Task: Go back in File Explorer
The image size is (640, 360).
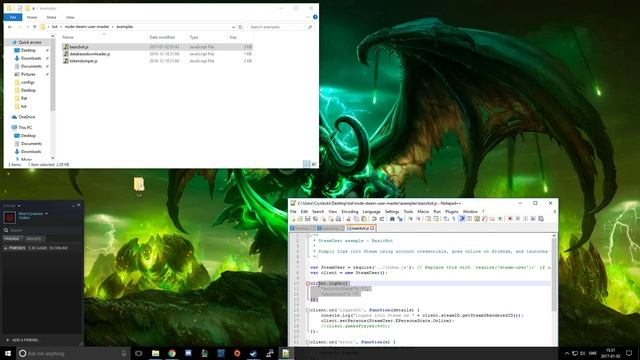Action: pyautogui.click(x=10, y=27)
